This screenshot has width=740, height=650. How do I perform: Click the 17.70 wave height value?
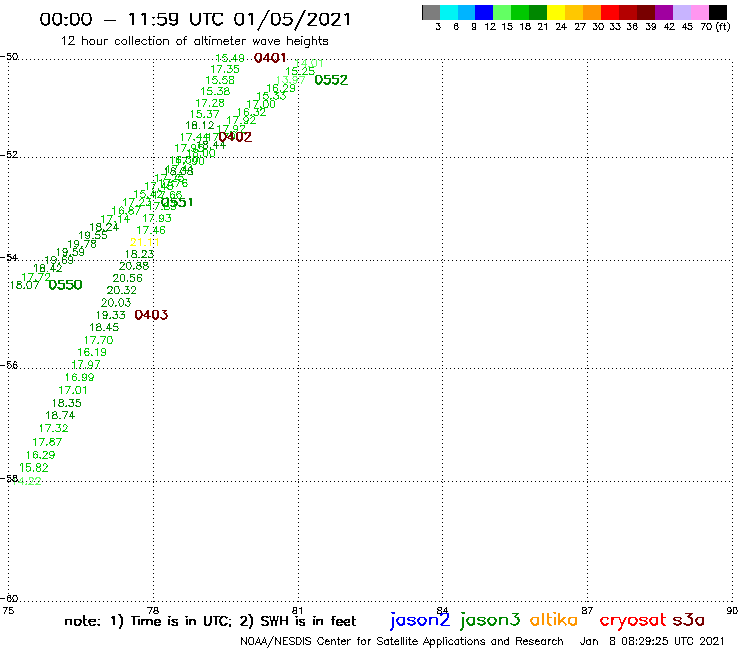pos(99,340)
